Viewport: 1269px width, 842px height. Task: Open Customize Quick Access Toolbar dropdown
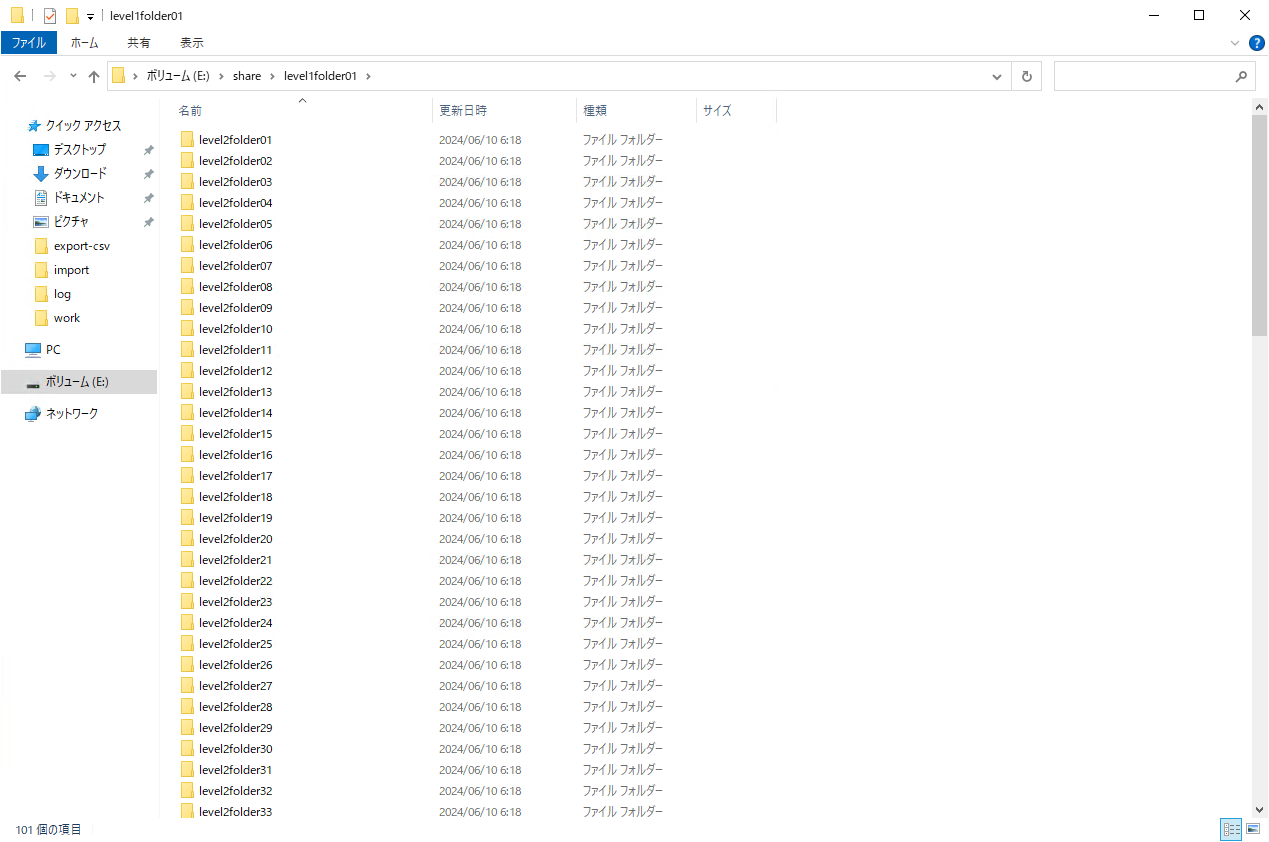[90, 17]
